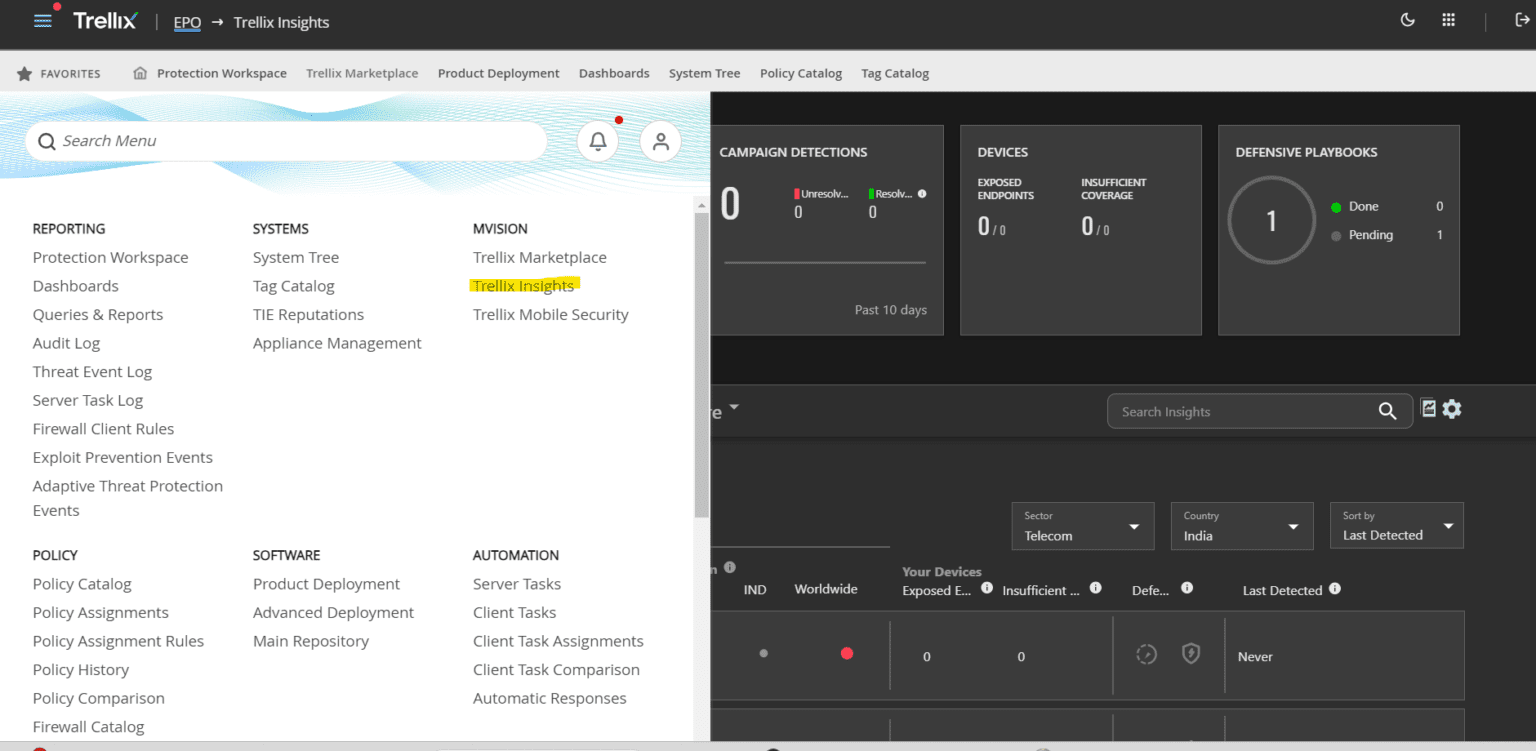Open the Insights settings gear

1452,408
